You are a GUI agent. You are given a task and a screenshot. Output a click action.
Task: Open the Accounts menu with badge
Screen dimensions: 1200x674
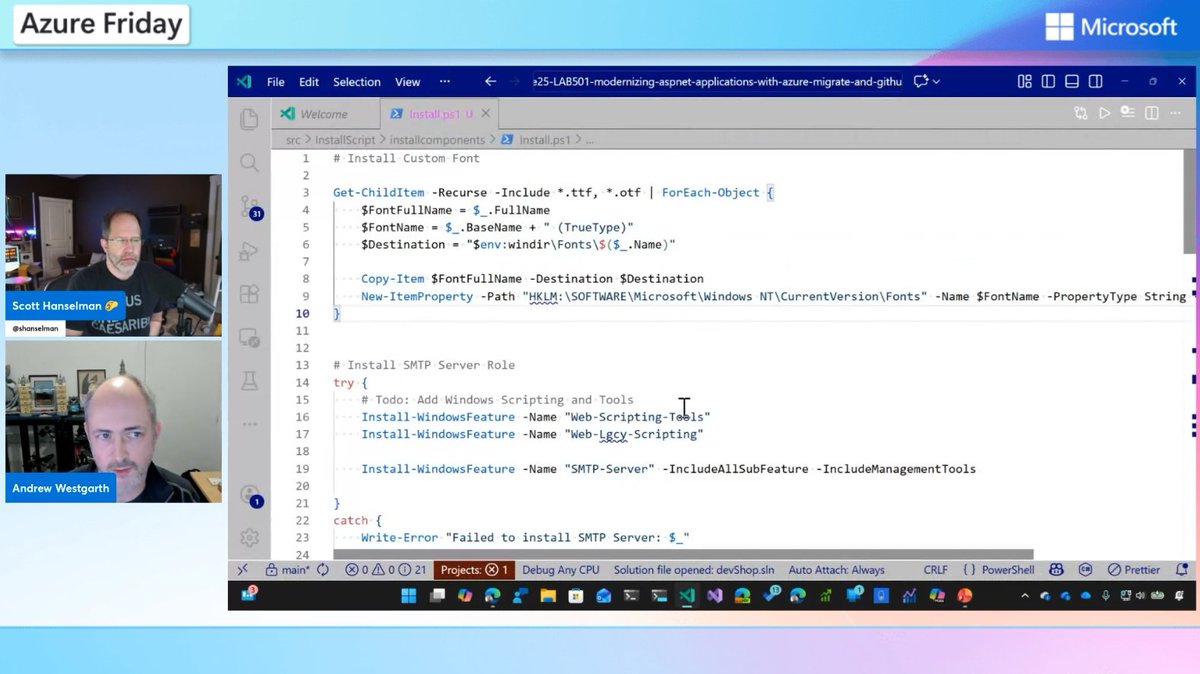[250, 496]
